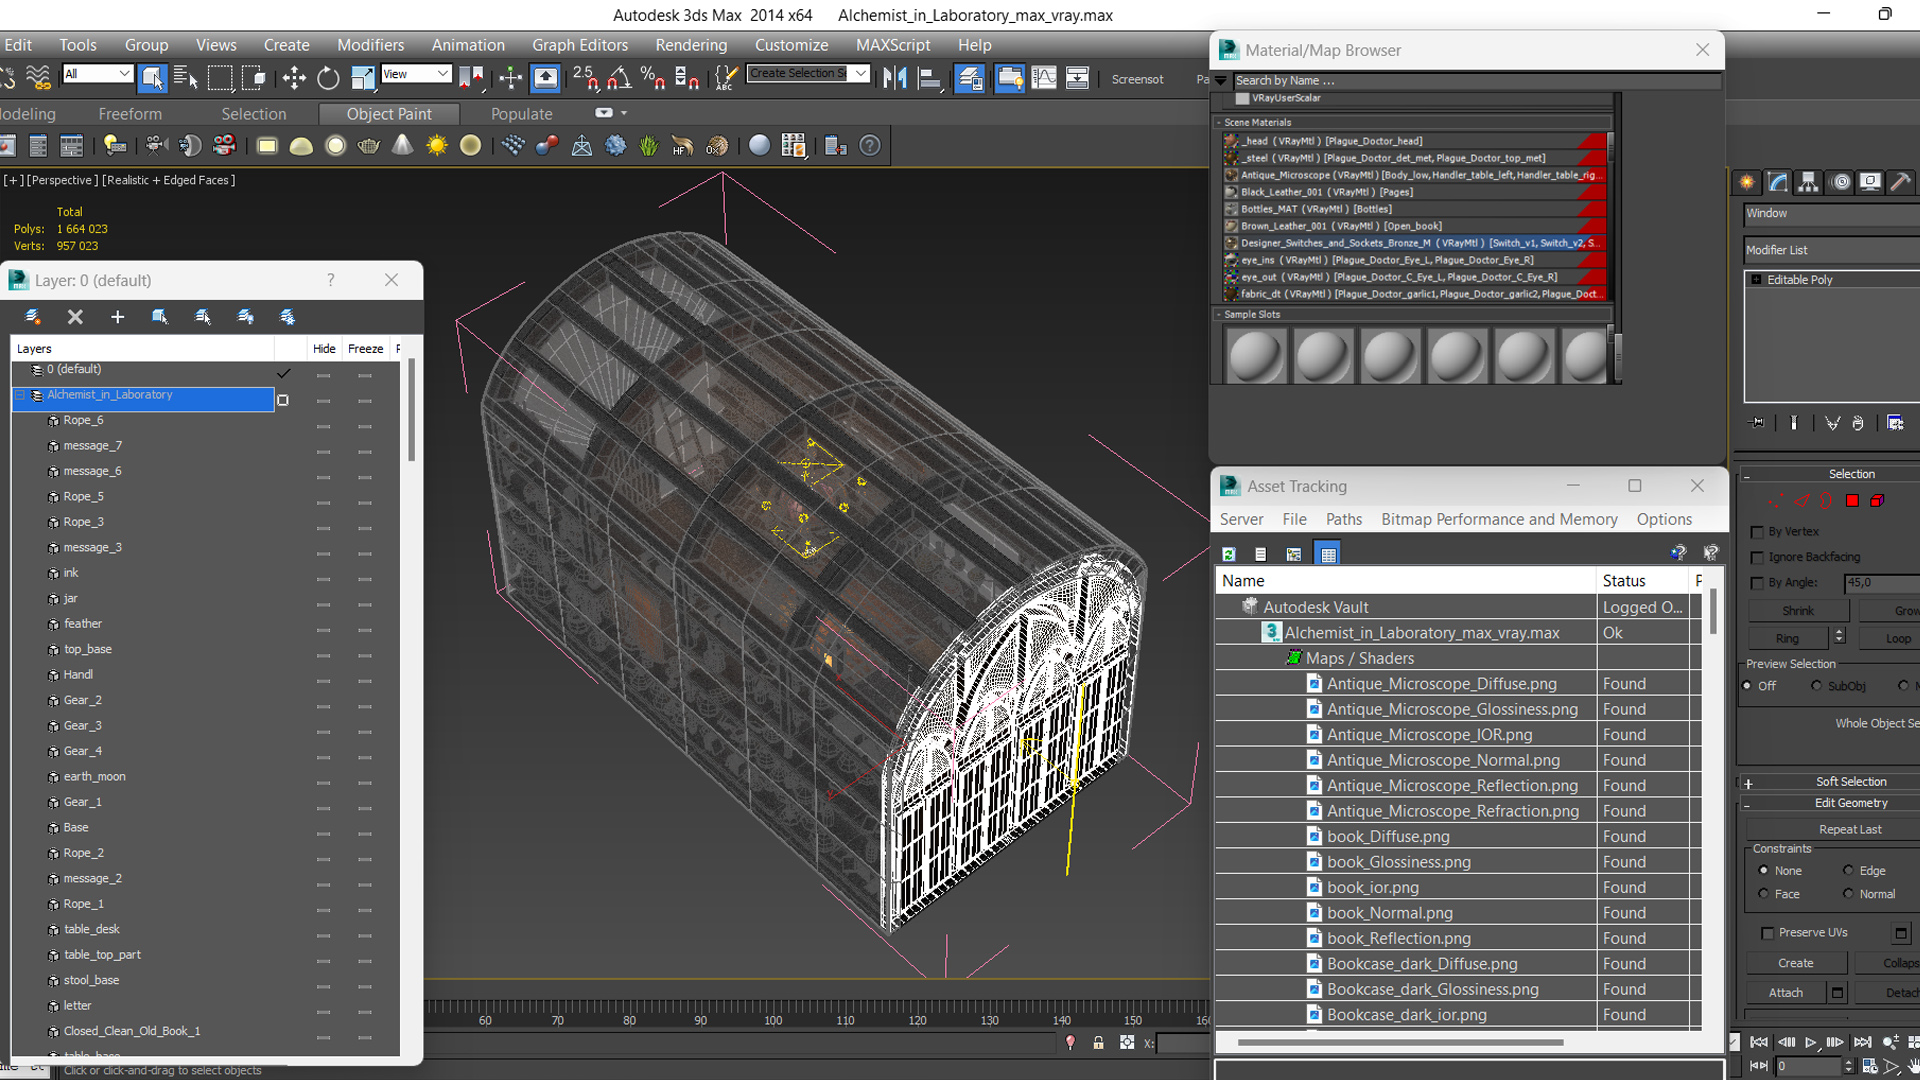Click the Pin Stack icon
Image resolution: width=1920 pixels, height=1080 pixels.
point(1757,423)
